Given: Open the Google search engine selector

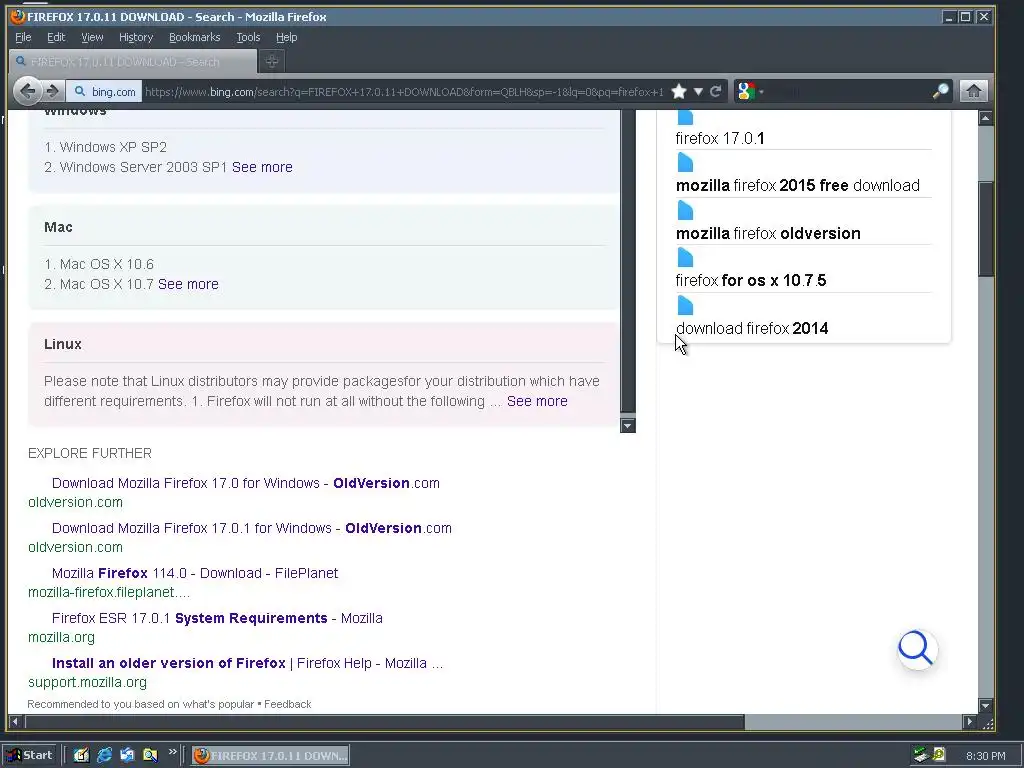Looking at the screenshot, I should point(749,91).
